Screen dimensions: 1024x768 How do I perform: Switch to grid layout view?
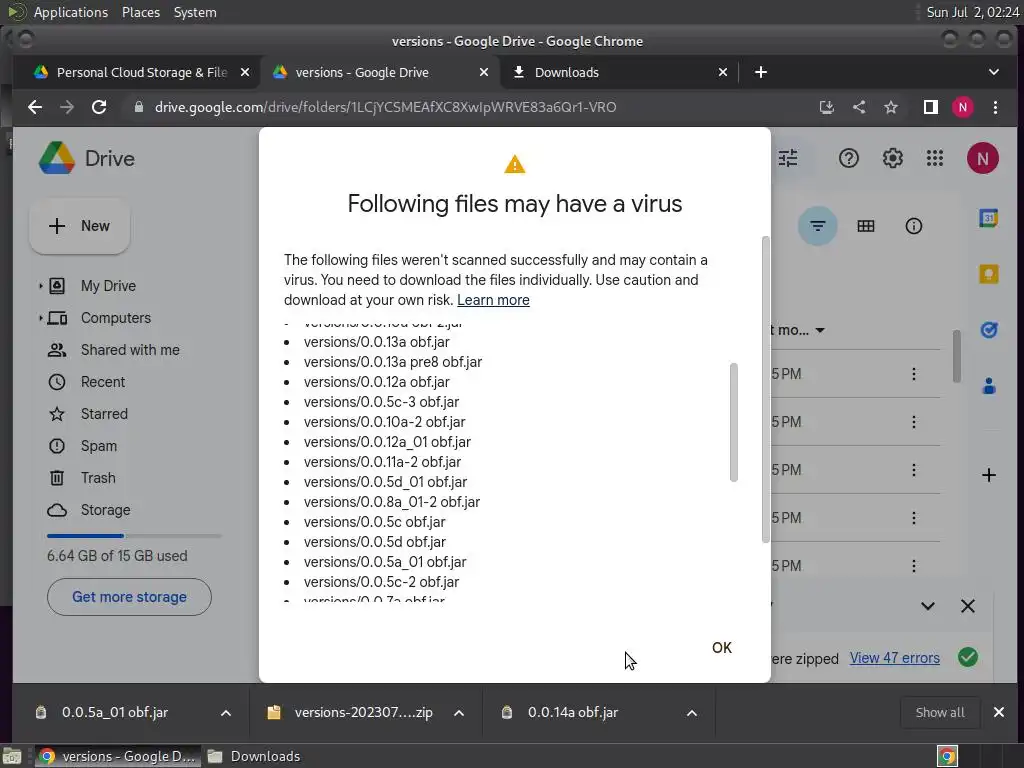click(x=866, y=226)
